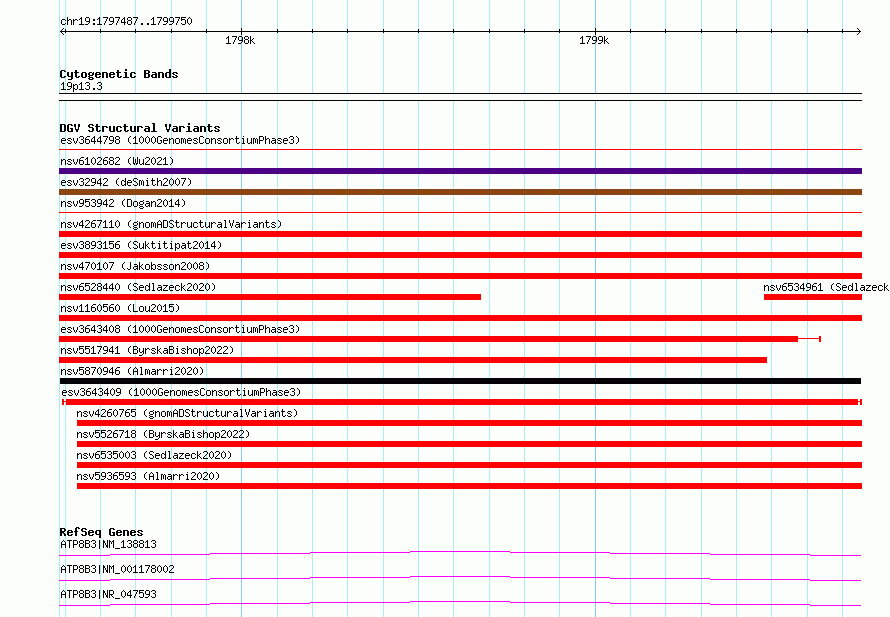The height and width of the screenshot is (617, 890).
Task: Click the thin red esv3644798 line
Action: pyautogui.click(x=460, y=150)
